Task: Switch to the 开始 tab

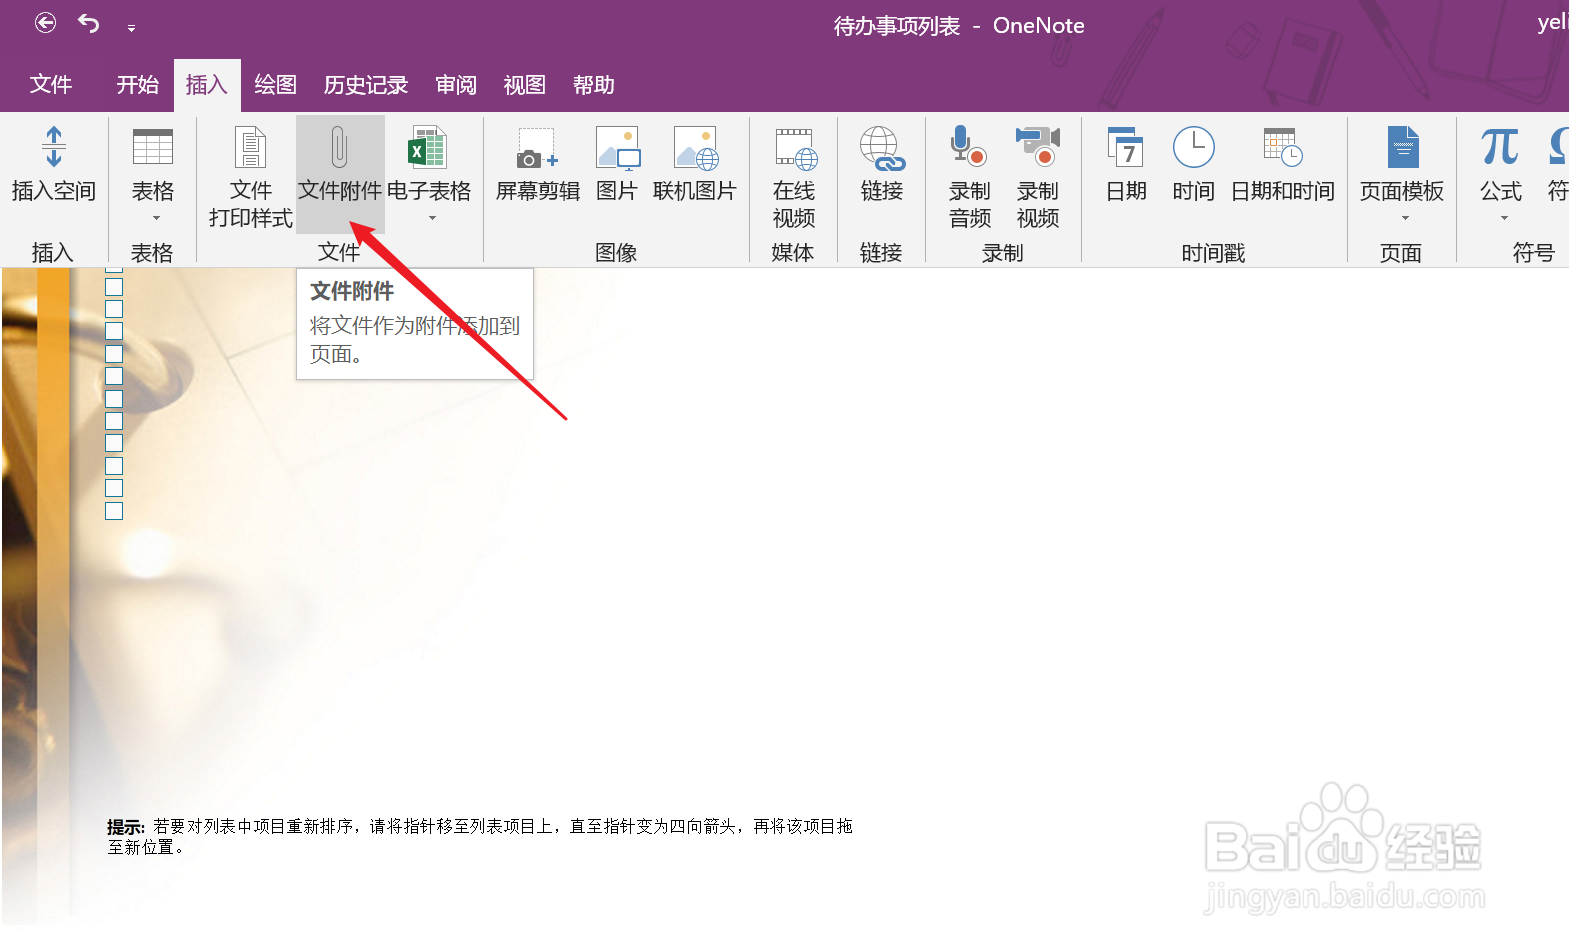Action: [138, 85]
